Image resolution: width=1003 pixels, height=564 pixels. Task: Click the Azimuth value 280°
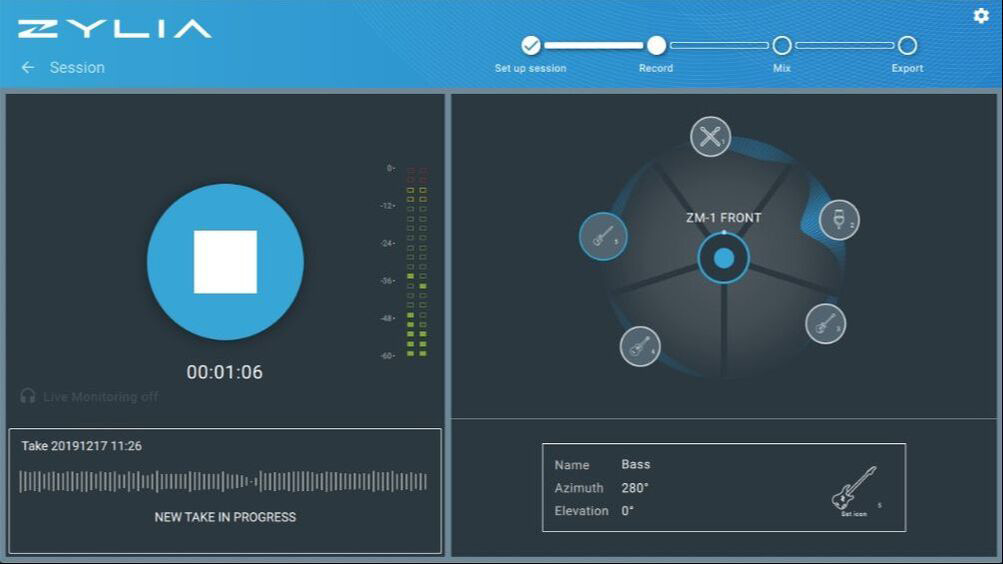(635, 488)
